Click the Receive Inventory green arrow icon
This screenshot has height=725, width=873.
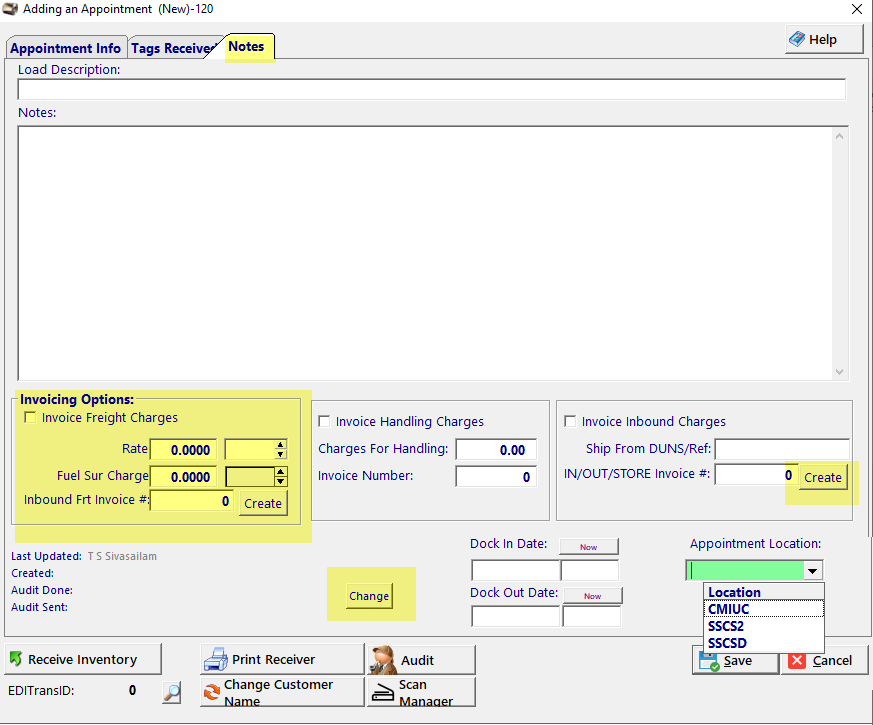[16, 659]
